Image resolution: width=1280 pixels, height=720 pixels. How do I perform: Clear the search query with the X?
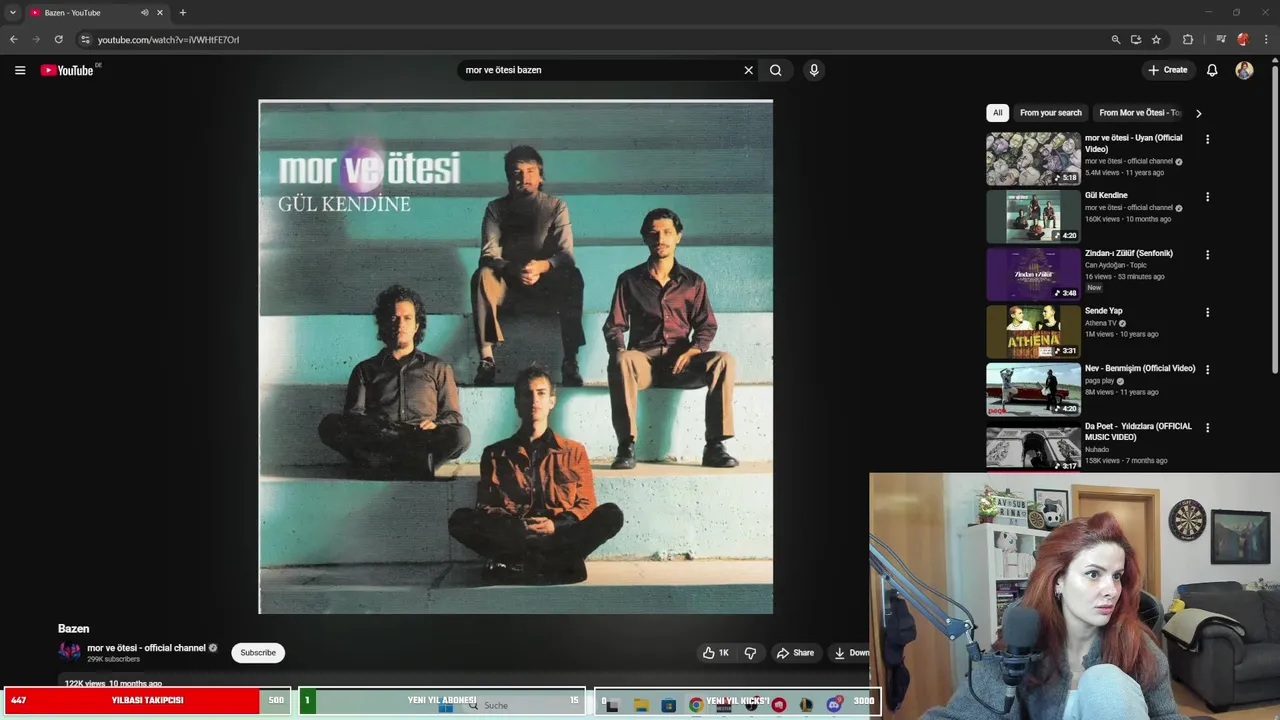pos(748,70)
